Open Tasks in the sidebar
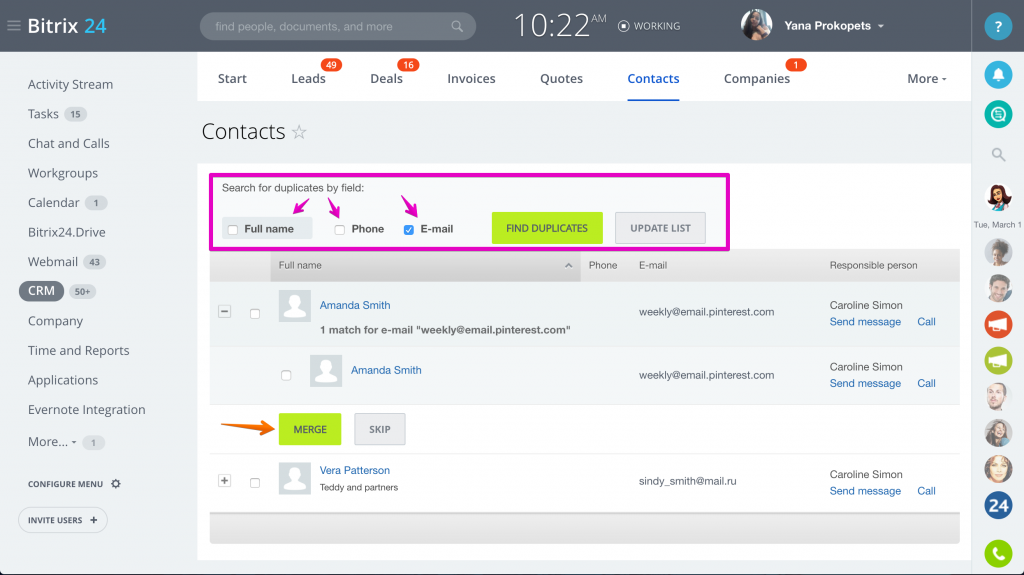The height and width of the screenshot is (575, 1024). (x=43, y=114)
